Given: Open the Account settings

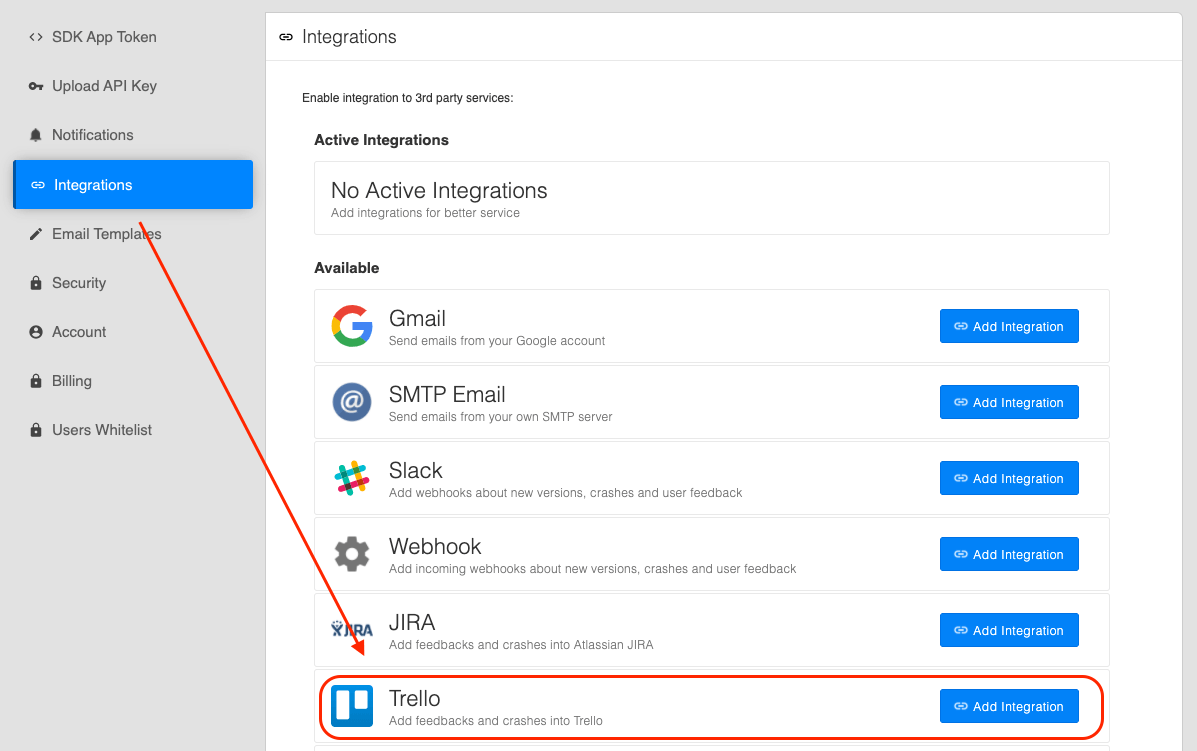Looking at the screenshot, I should coord(77,331).
